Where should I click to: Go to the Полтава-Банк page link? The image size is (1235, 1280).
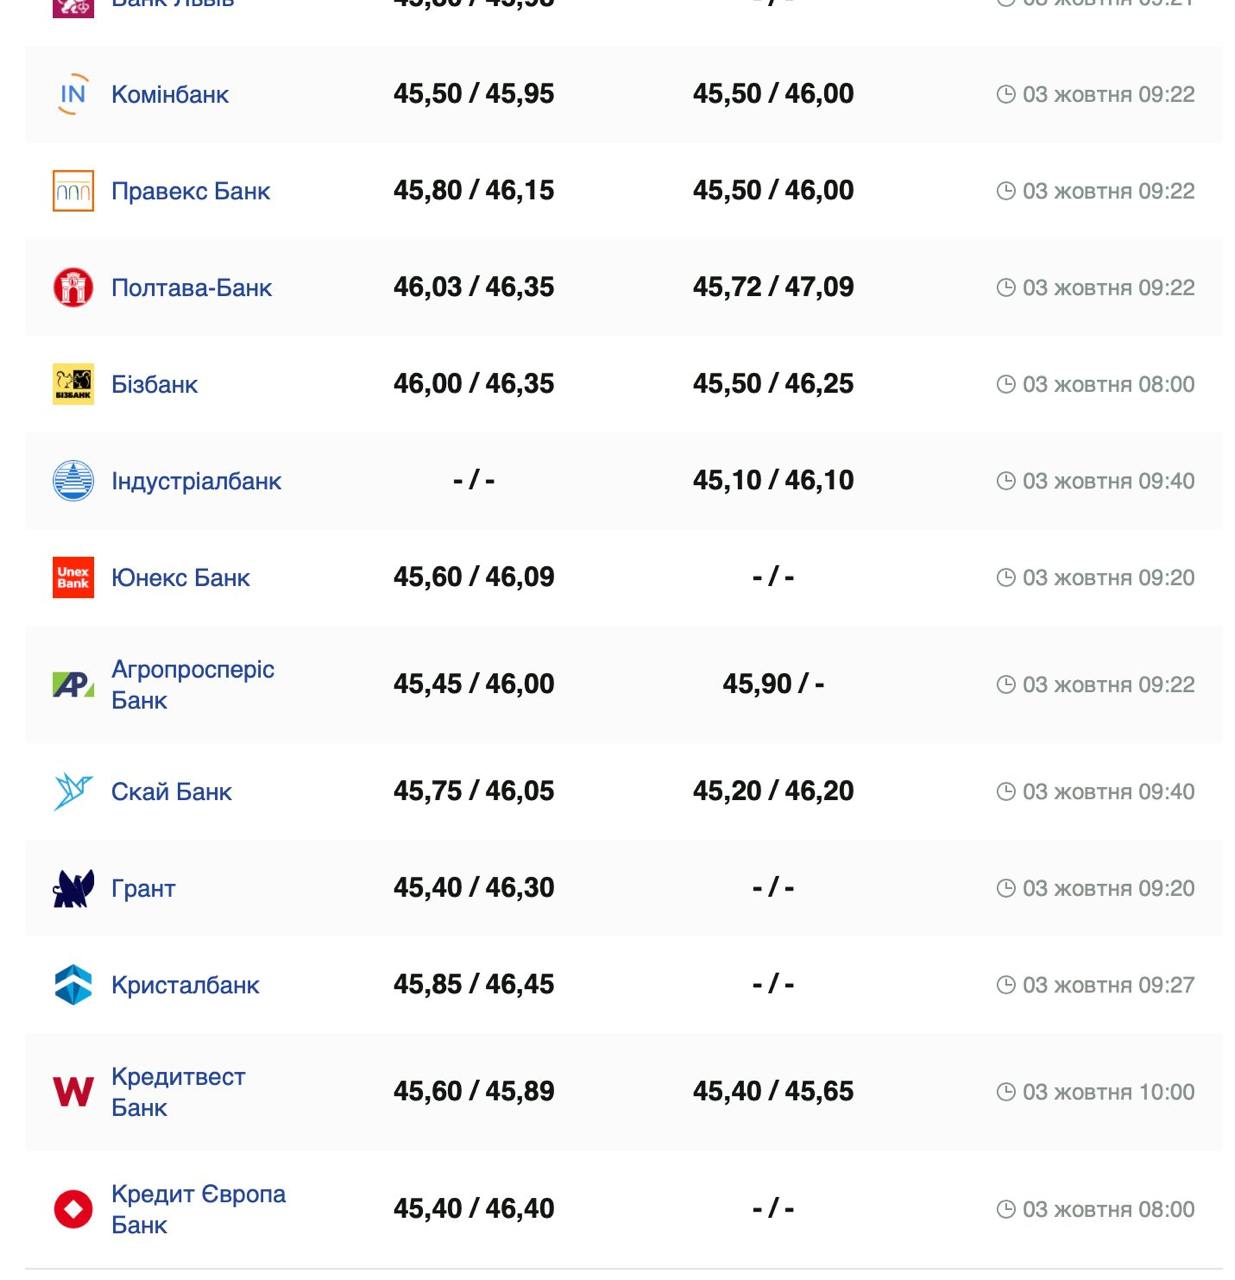(191, 288)
